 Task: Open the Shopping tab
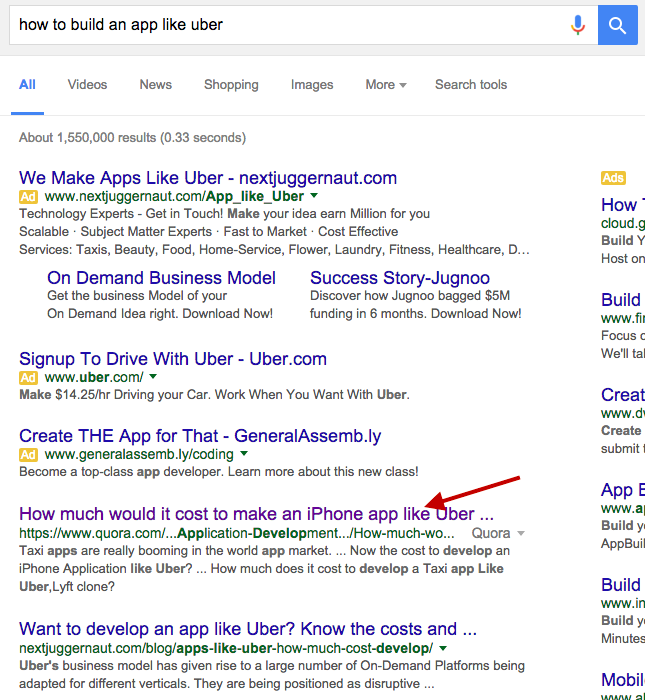[x=231, y=84]
